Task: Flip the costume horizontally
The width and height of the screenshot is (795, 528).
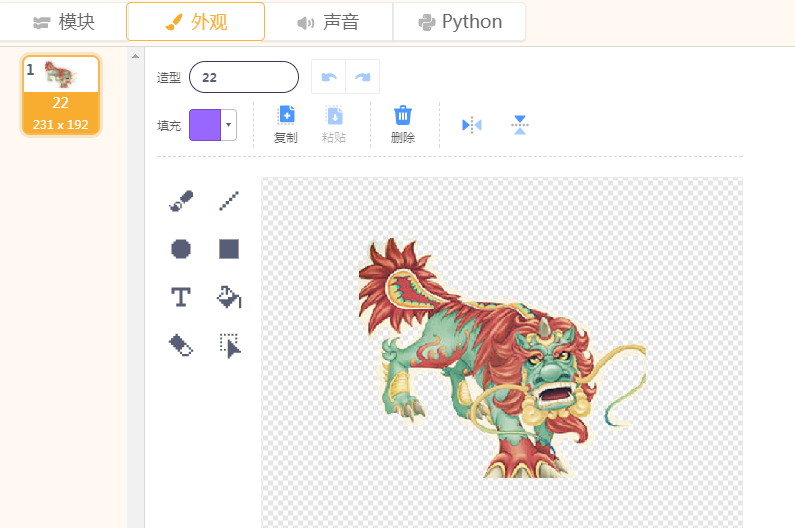Action: [x=472, y=125]
